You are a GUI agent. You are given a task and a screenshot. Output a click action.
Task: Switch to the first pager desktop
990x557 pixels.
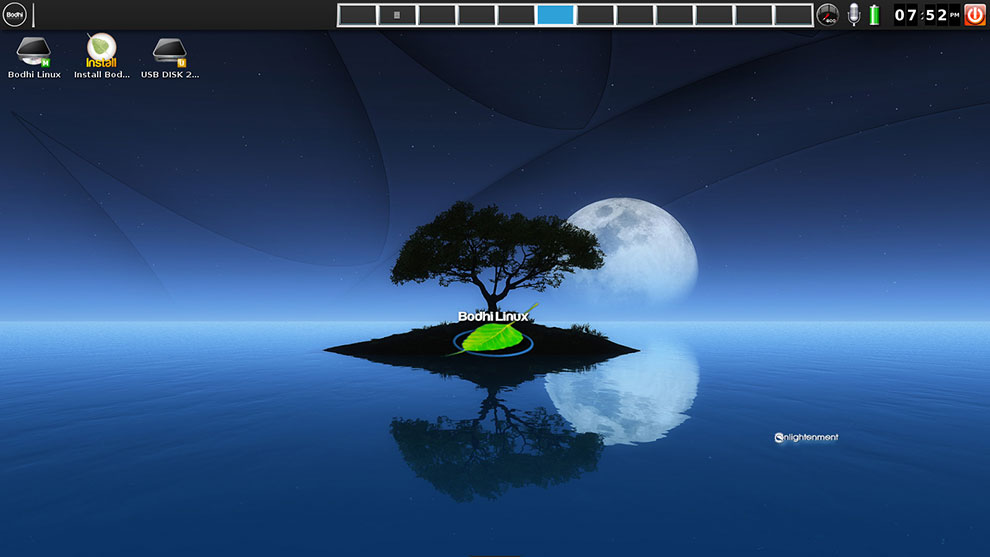tap(357, 15)
